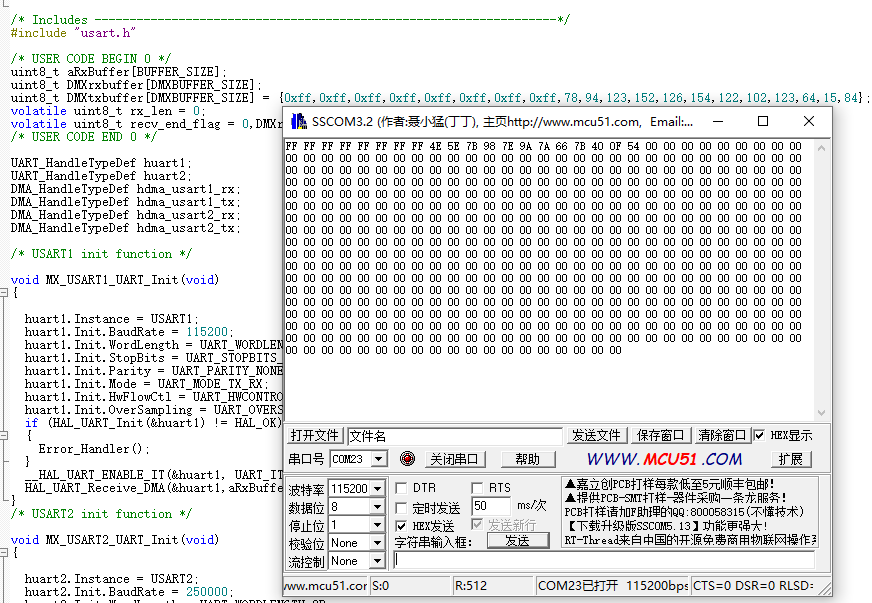This screenshot has height=603, width=872.
Task: Click the 115200 BaudRate value in code
Action: click(x=207, y=332)
